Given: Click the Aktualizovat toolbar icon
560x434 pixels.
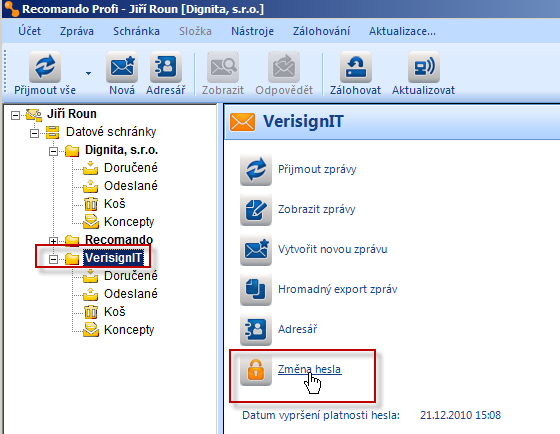Looking at the screenshot, I should pyautogui.click(x=424, y=67).
